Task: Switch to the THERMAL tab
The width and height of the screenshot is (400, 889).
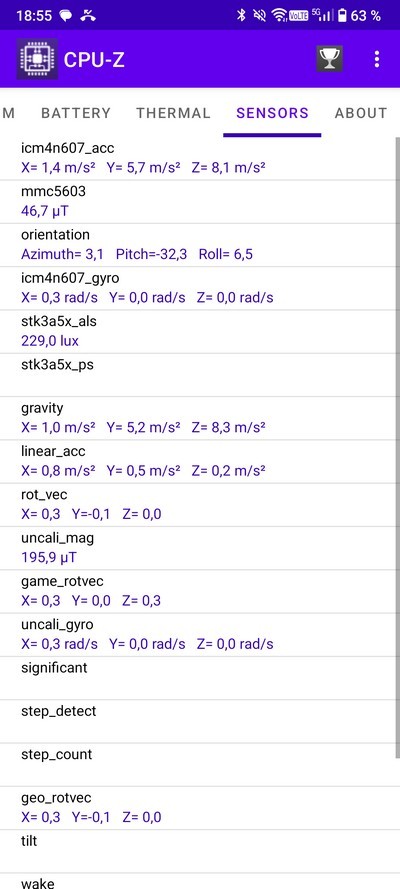Action: [x=173, y=113]
